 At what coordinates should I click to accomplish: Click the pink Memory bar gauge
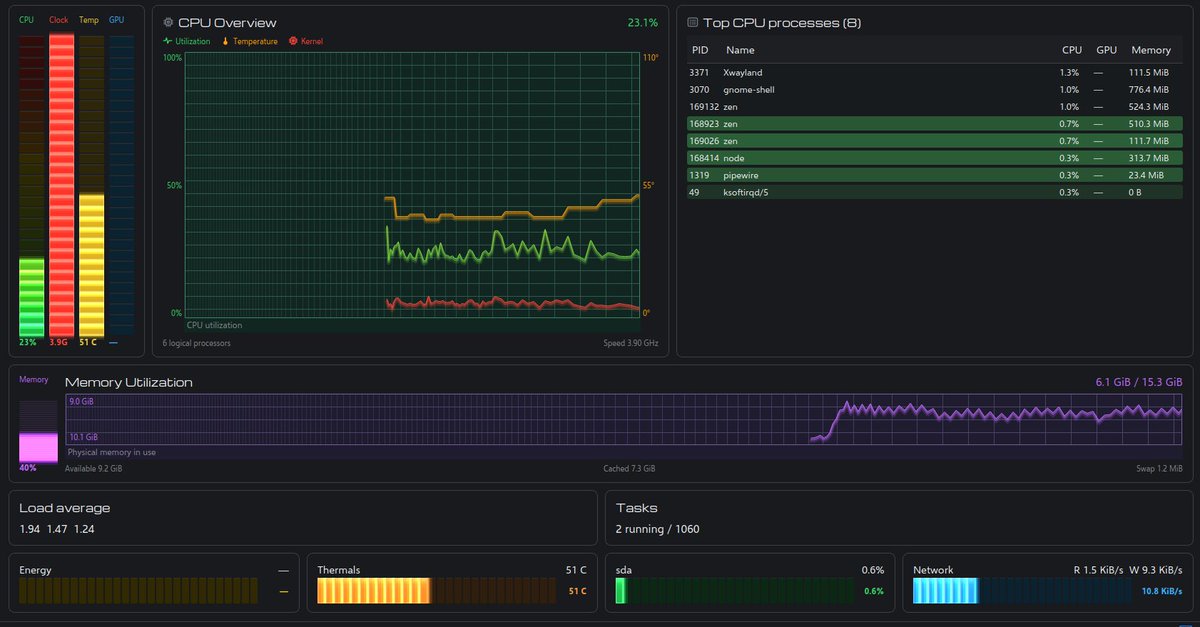(x=39, y=431)
